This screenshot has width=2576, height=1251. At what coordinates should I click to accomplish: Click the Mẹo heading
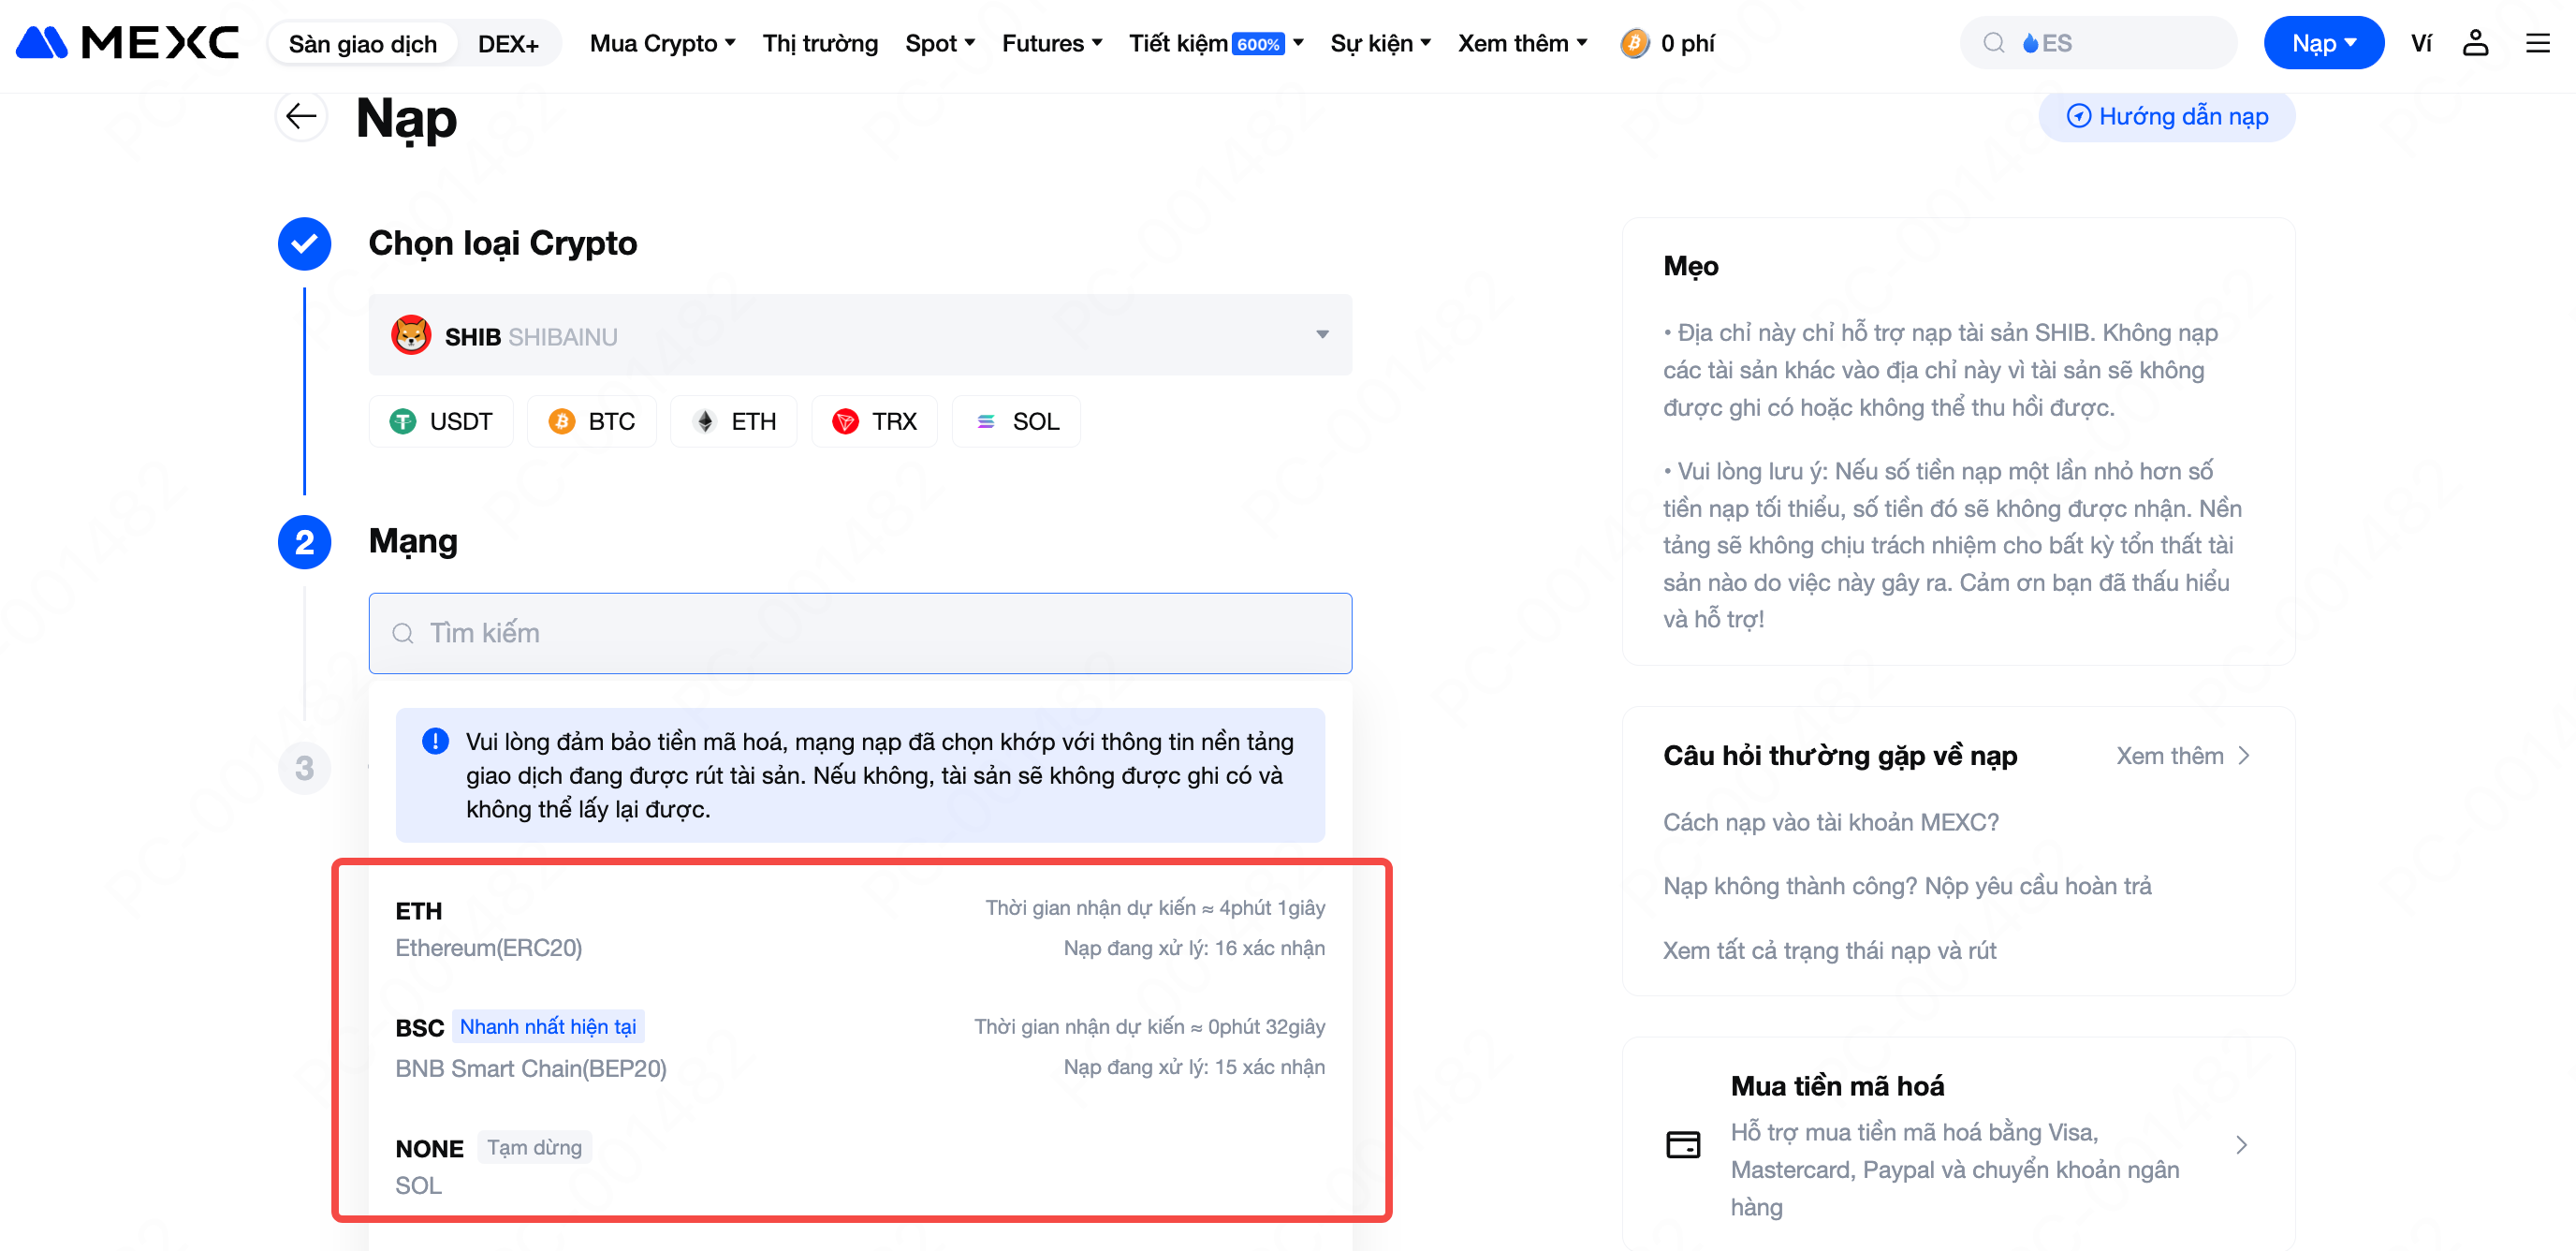pyautogui.click(x=1691, y=266)
